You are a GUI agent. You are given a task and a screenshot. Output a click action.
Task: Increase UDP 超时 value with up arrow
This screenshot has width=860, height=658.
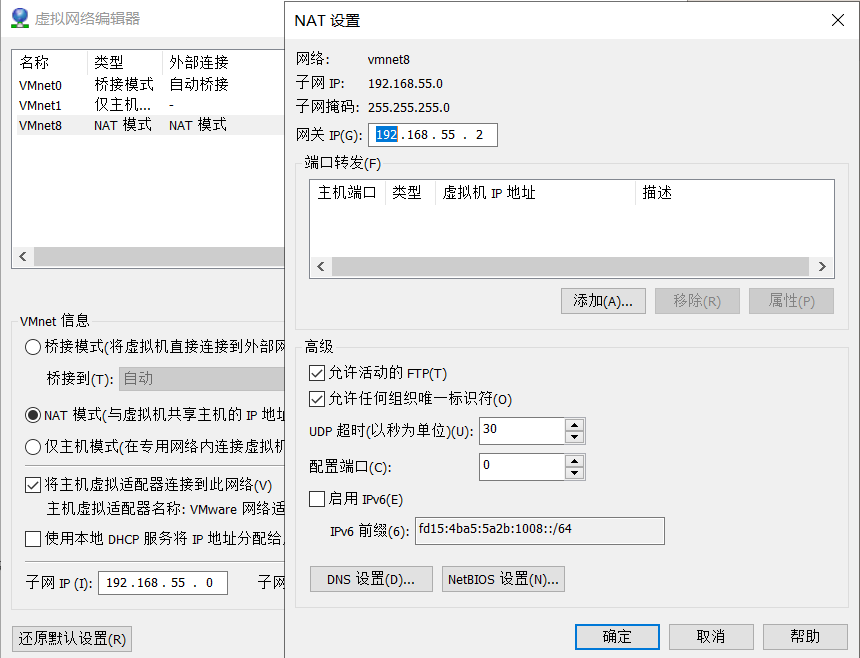[574, 425]
